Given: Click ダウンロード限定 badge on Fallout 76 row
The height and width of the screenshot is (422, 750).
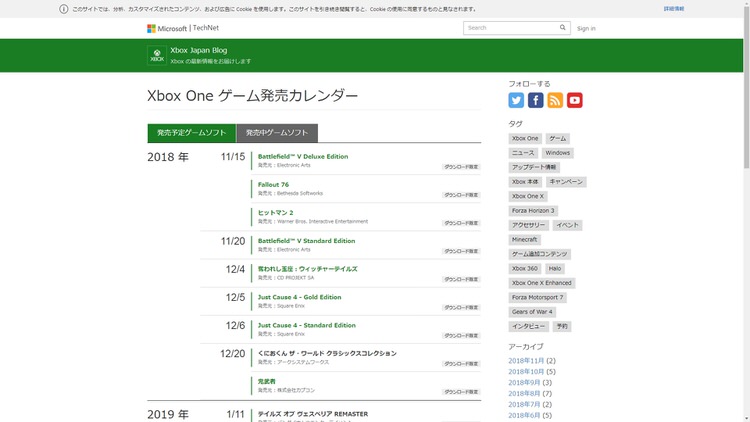Looking at the screenshot, I should (461, 195).
